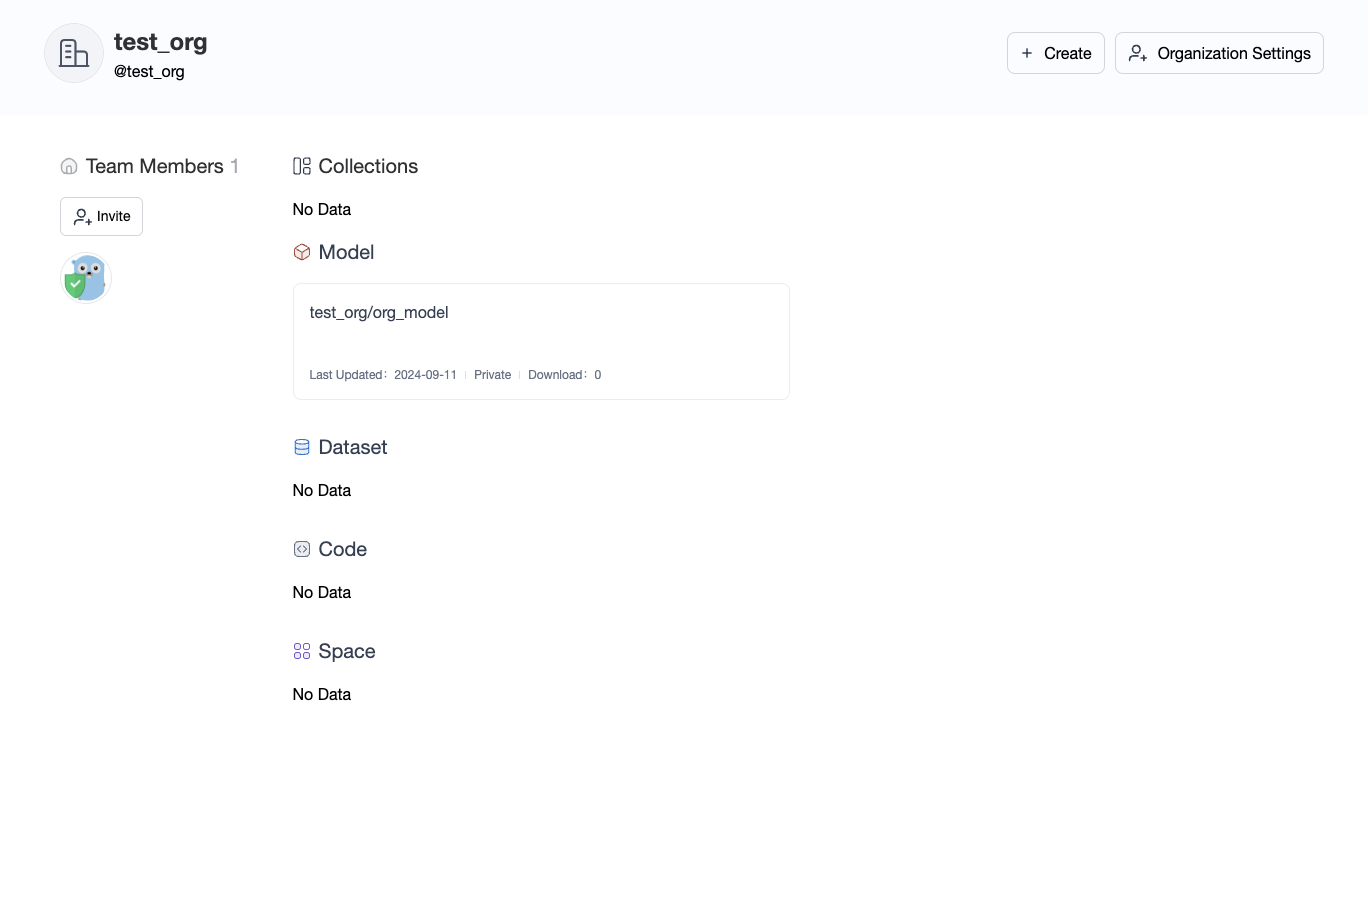Select the test_org organization title
1368x920 pixels.
coord(160,42)
